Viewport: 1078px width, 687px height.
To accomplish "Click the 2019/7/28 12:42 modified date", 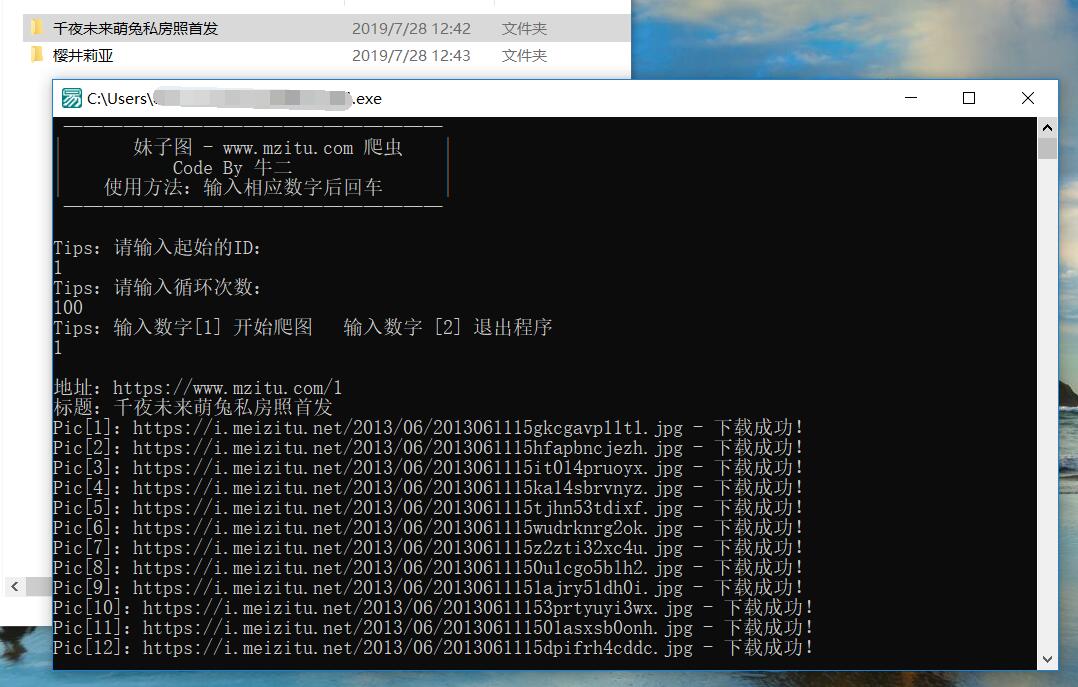I will (411, 28).
